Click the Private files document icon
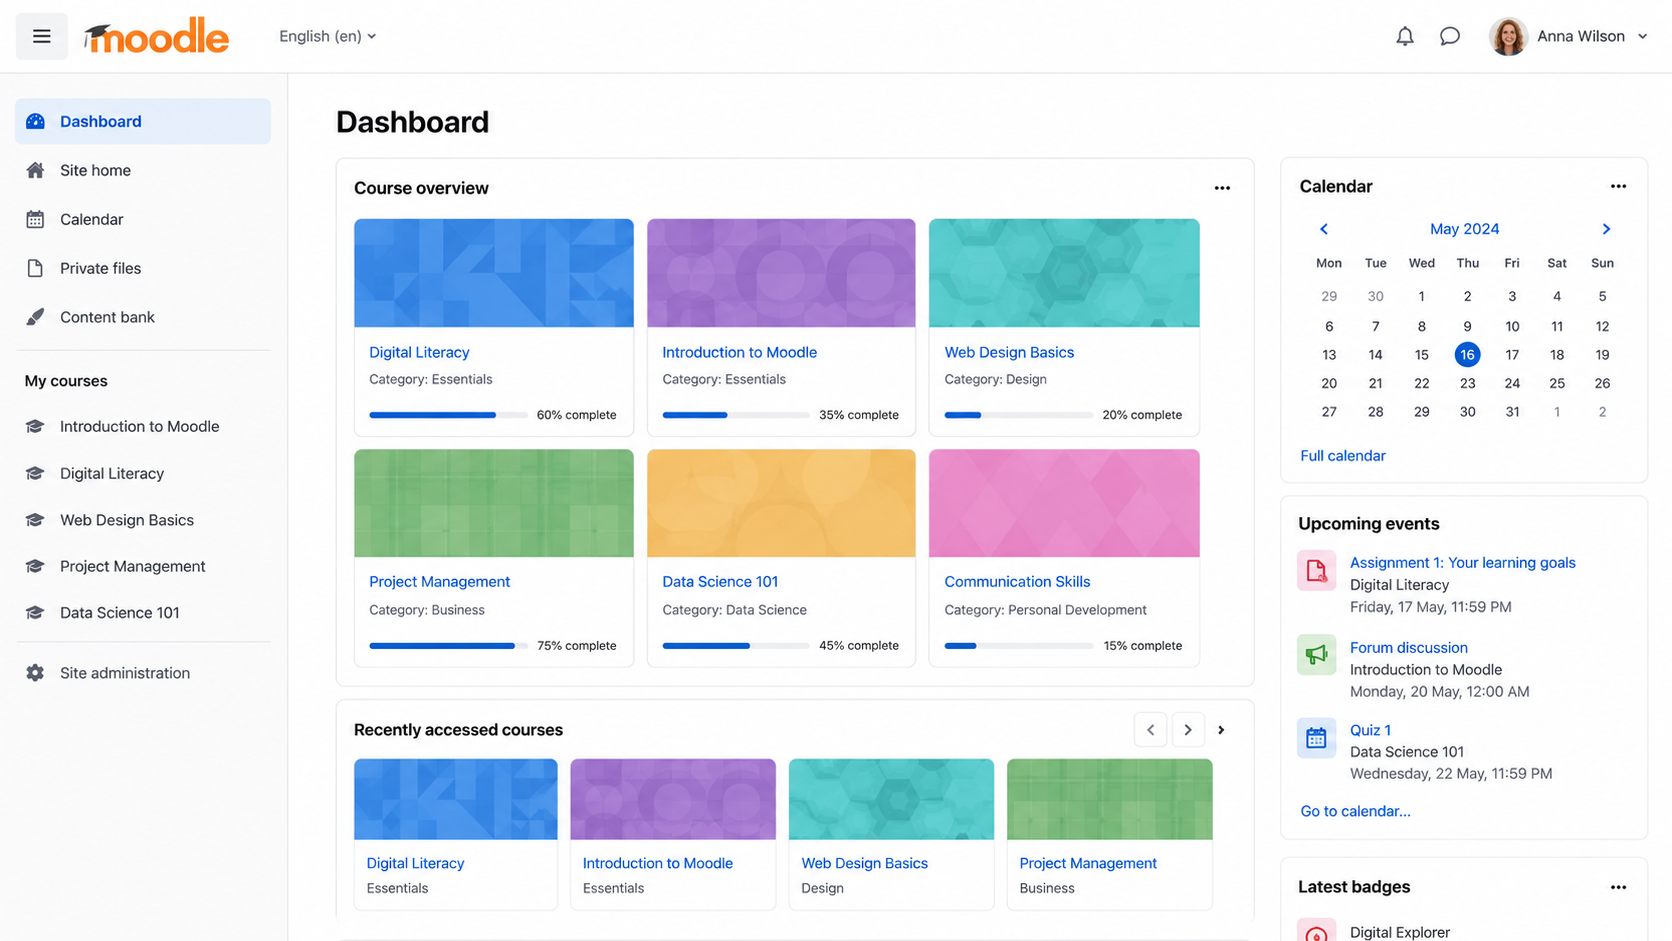Screen dimensions: 1672x941 35,268
